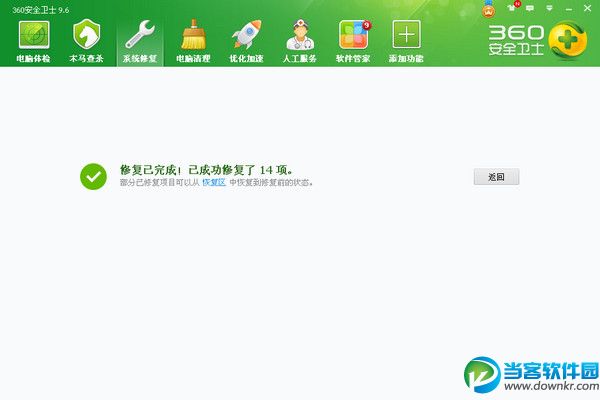Open the 恢复区 link
Screen dimensions: 600x400
214,183
